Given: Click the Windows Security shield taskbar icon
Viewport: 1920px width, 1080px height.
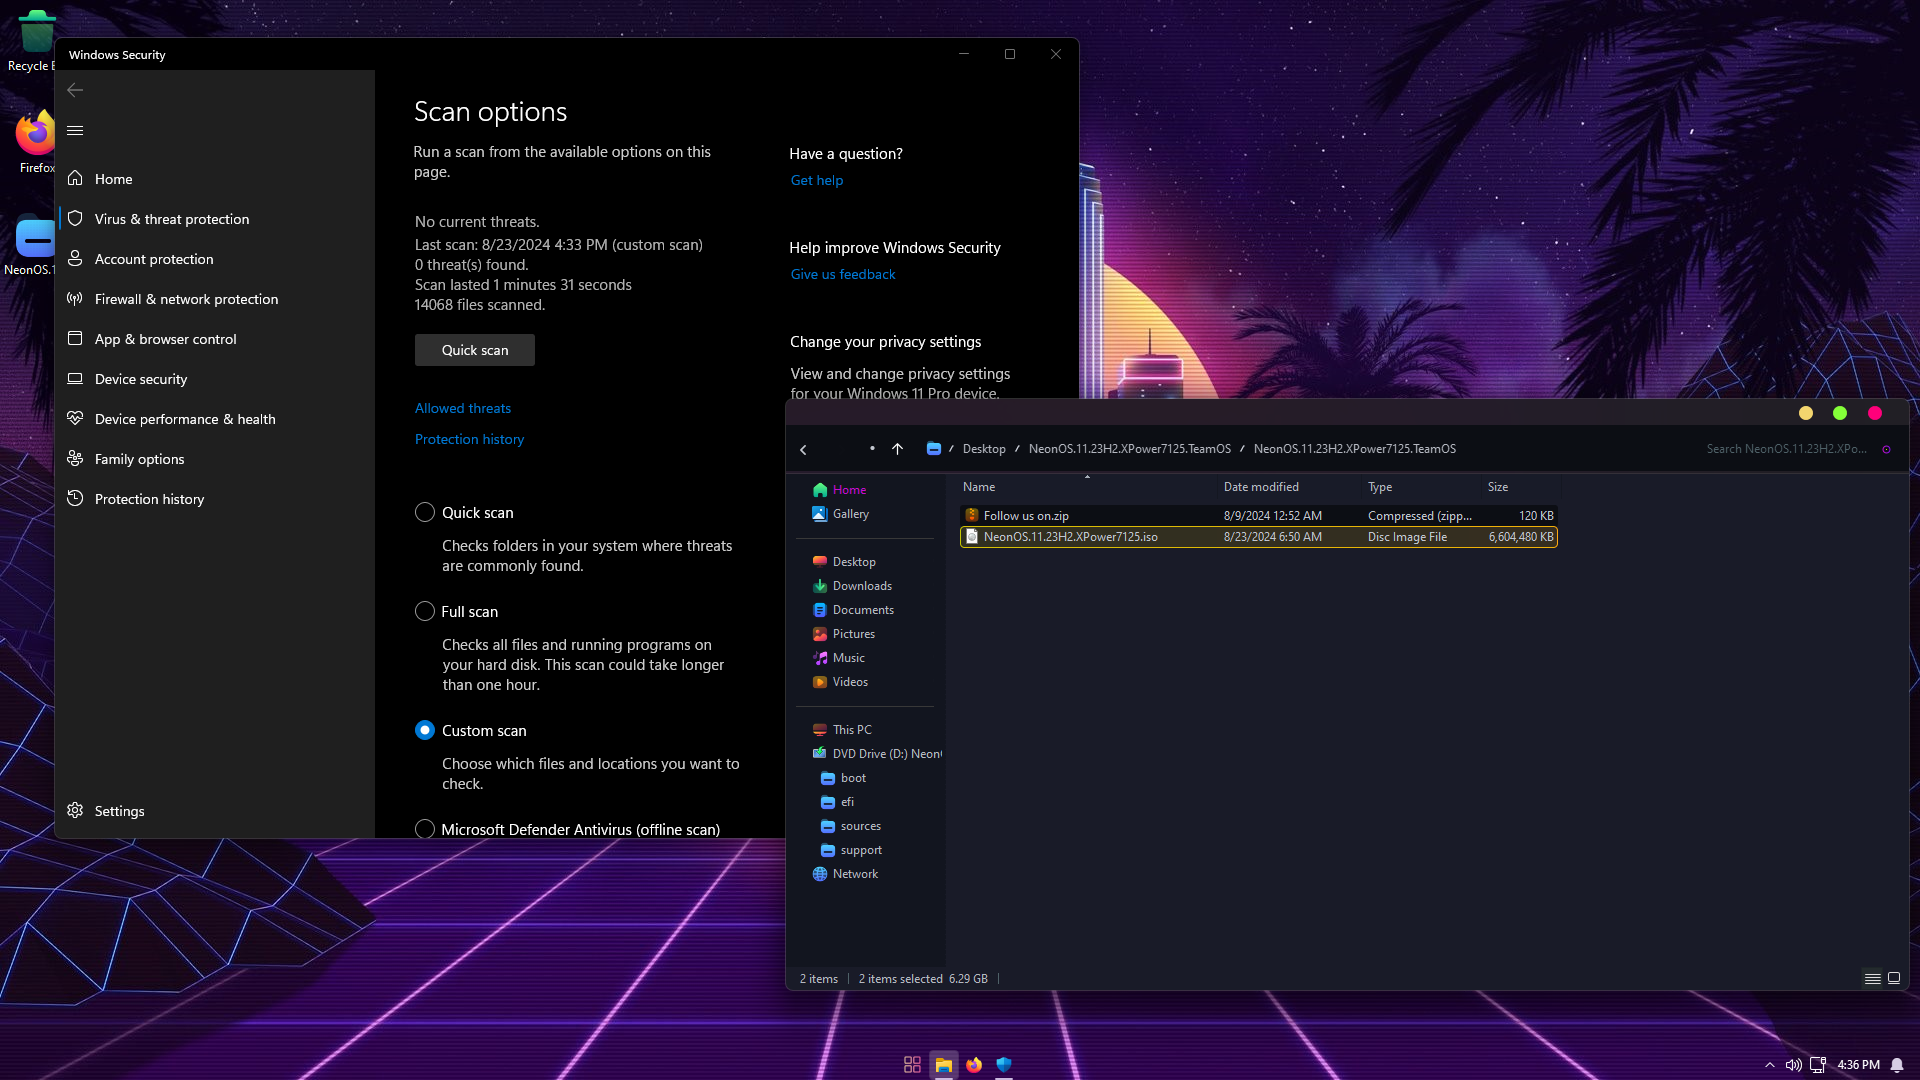Looking at the screenshot, I should click(1004, 1064).
